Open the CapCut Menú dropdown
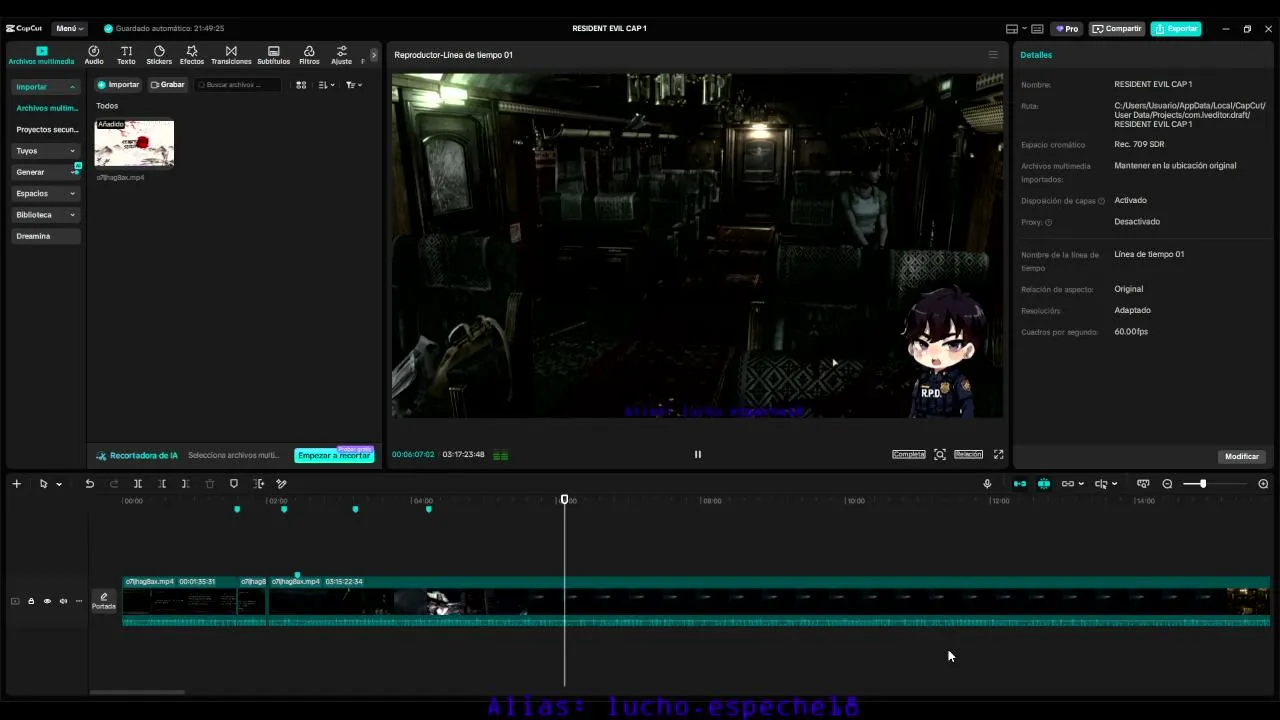The height and width of the screenshot is (720, 1280). (x=69, y=28)
